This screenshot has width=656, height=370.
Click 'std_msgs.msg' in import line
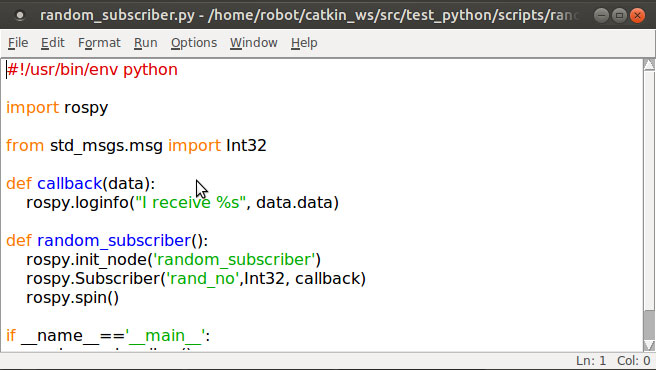coord(106,146)
